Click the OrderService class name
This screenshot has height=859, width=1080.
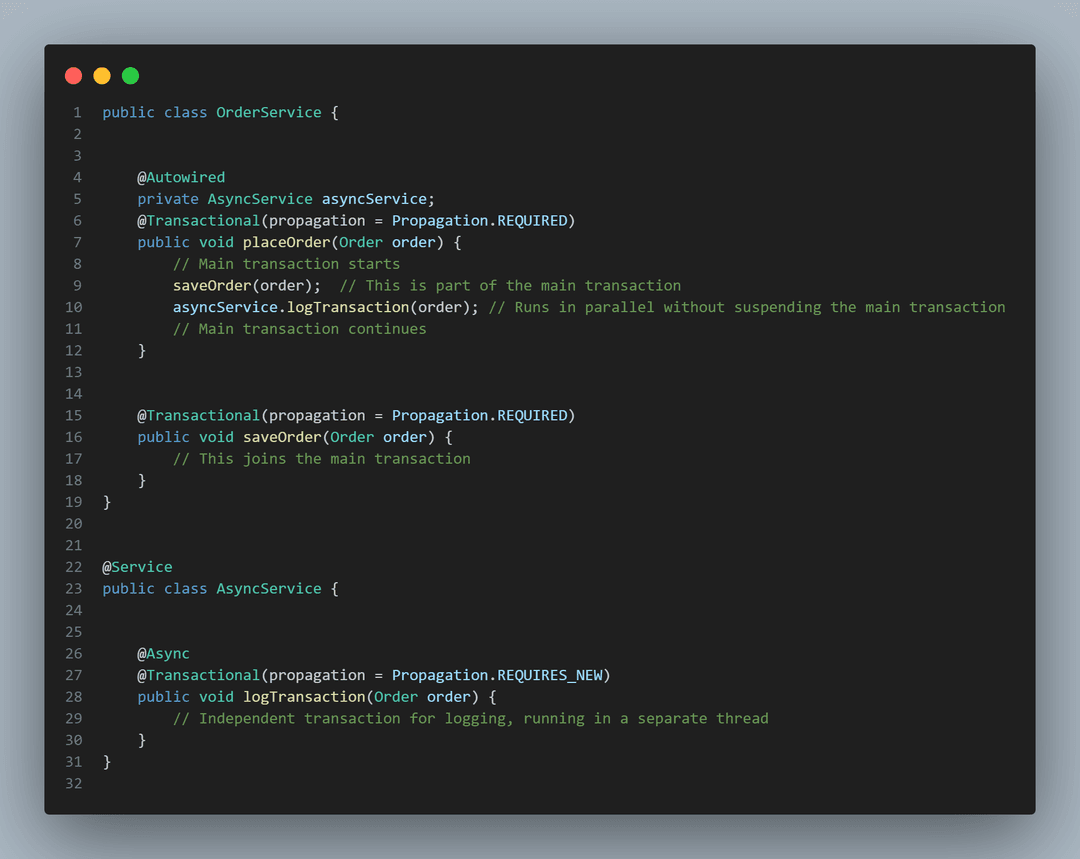pos(269,112)
